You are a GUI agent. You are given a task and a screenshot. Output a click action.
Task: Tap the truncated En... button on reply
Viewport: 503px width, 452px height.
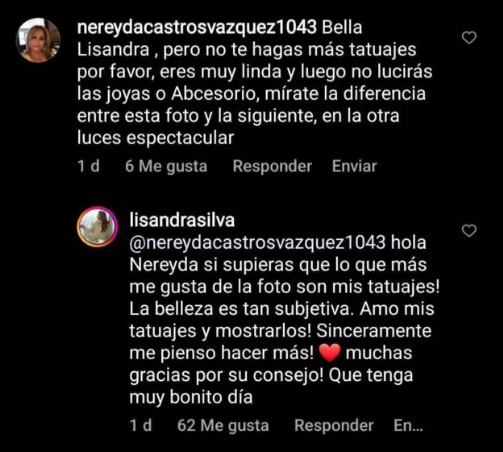(x=408, y=425)
